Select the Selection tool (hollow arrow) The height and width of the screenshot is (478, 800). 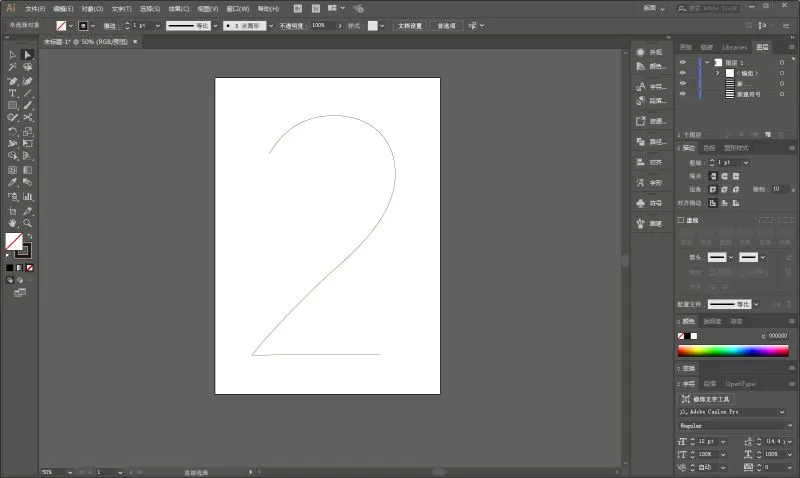[x=12, y=55]
